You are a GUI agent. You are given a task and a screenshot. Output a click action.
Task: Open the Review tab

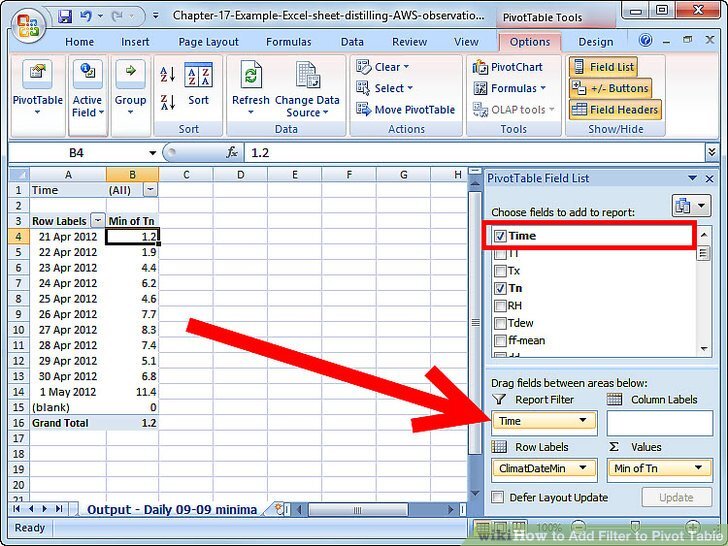pos(409,42)
